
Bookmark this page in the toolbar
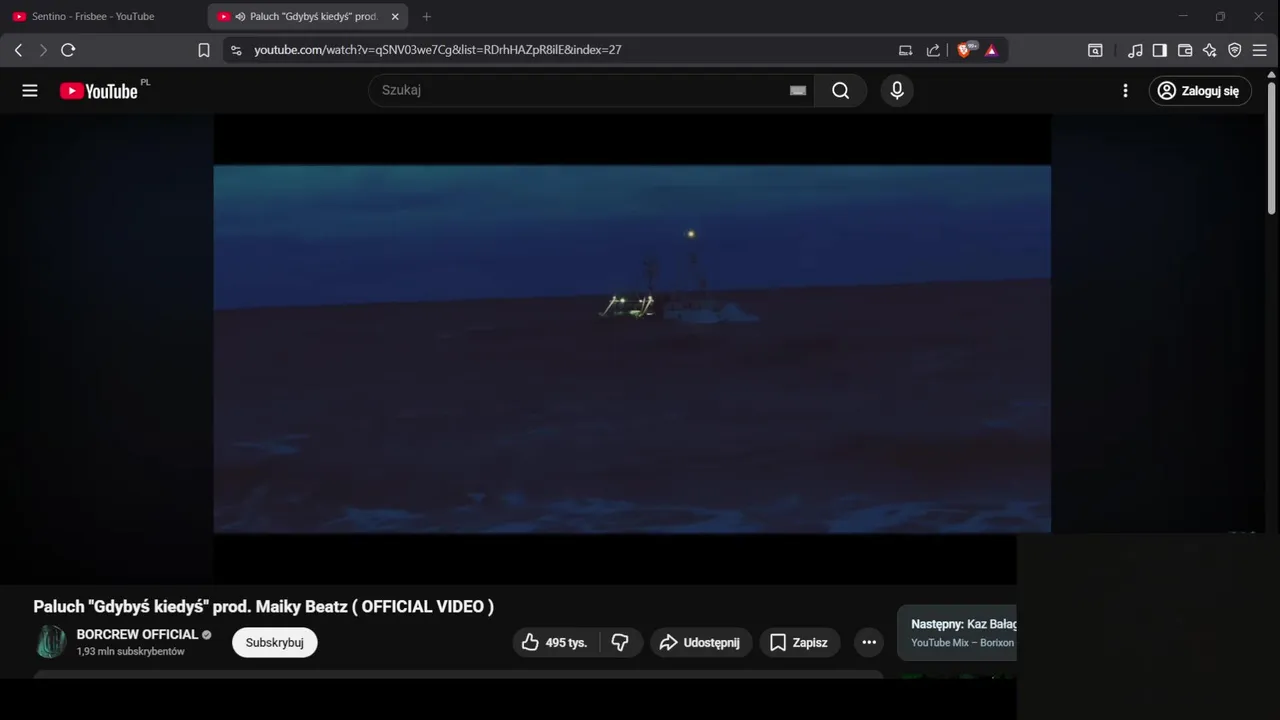point(204,50)
